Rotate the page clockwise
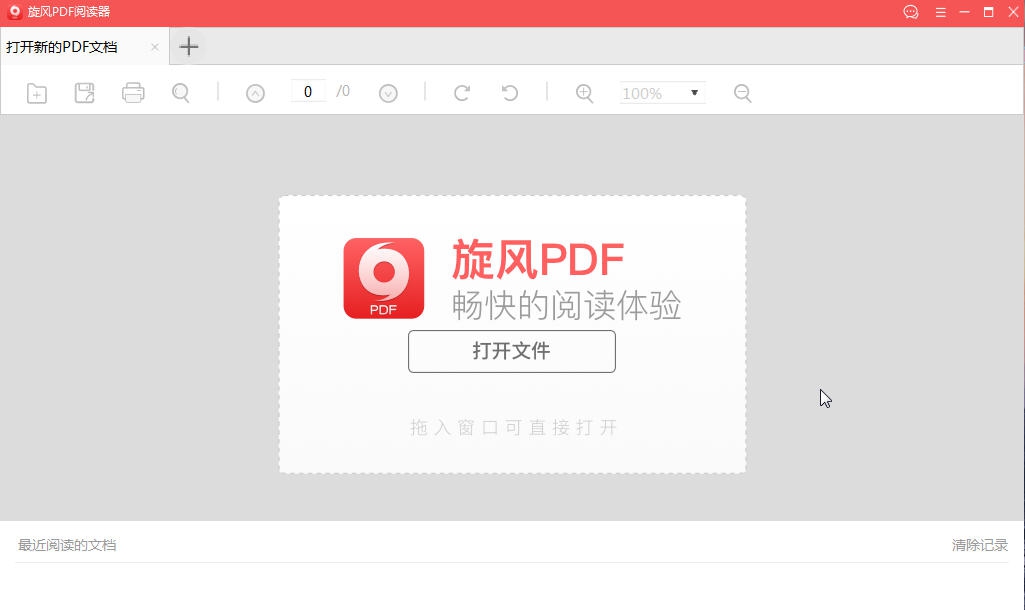Image resolution: width=1025 pixels, height=610 pixels. click(x=461, y=92)
